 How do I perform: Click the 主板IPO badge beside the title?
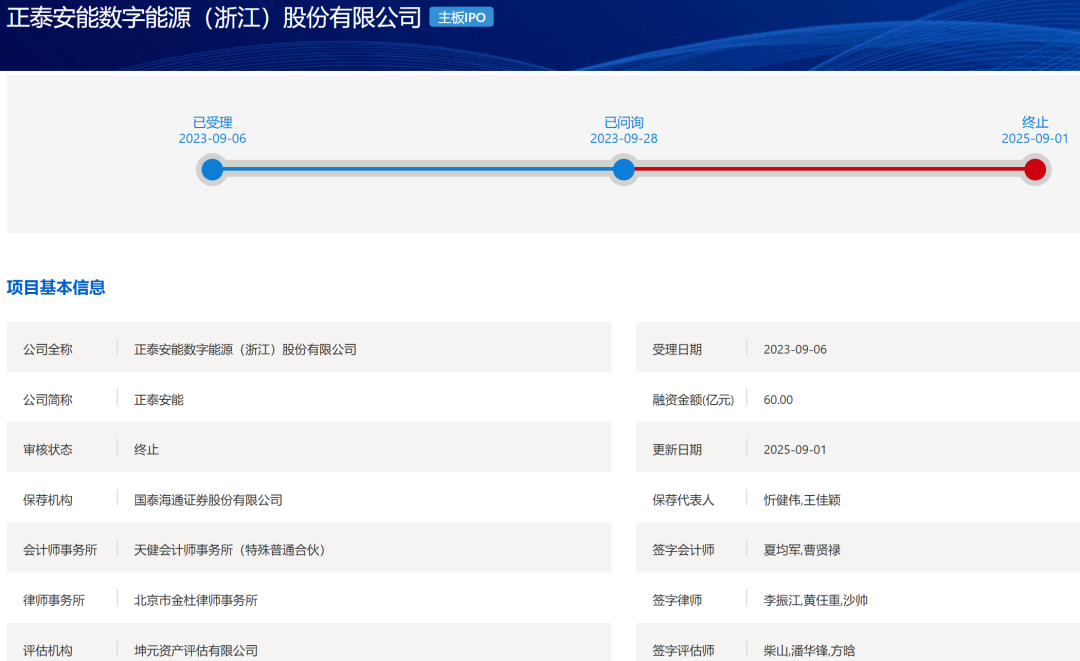[461, 17]
